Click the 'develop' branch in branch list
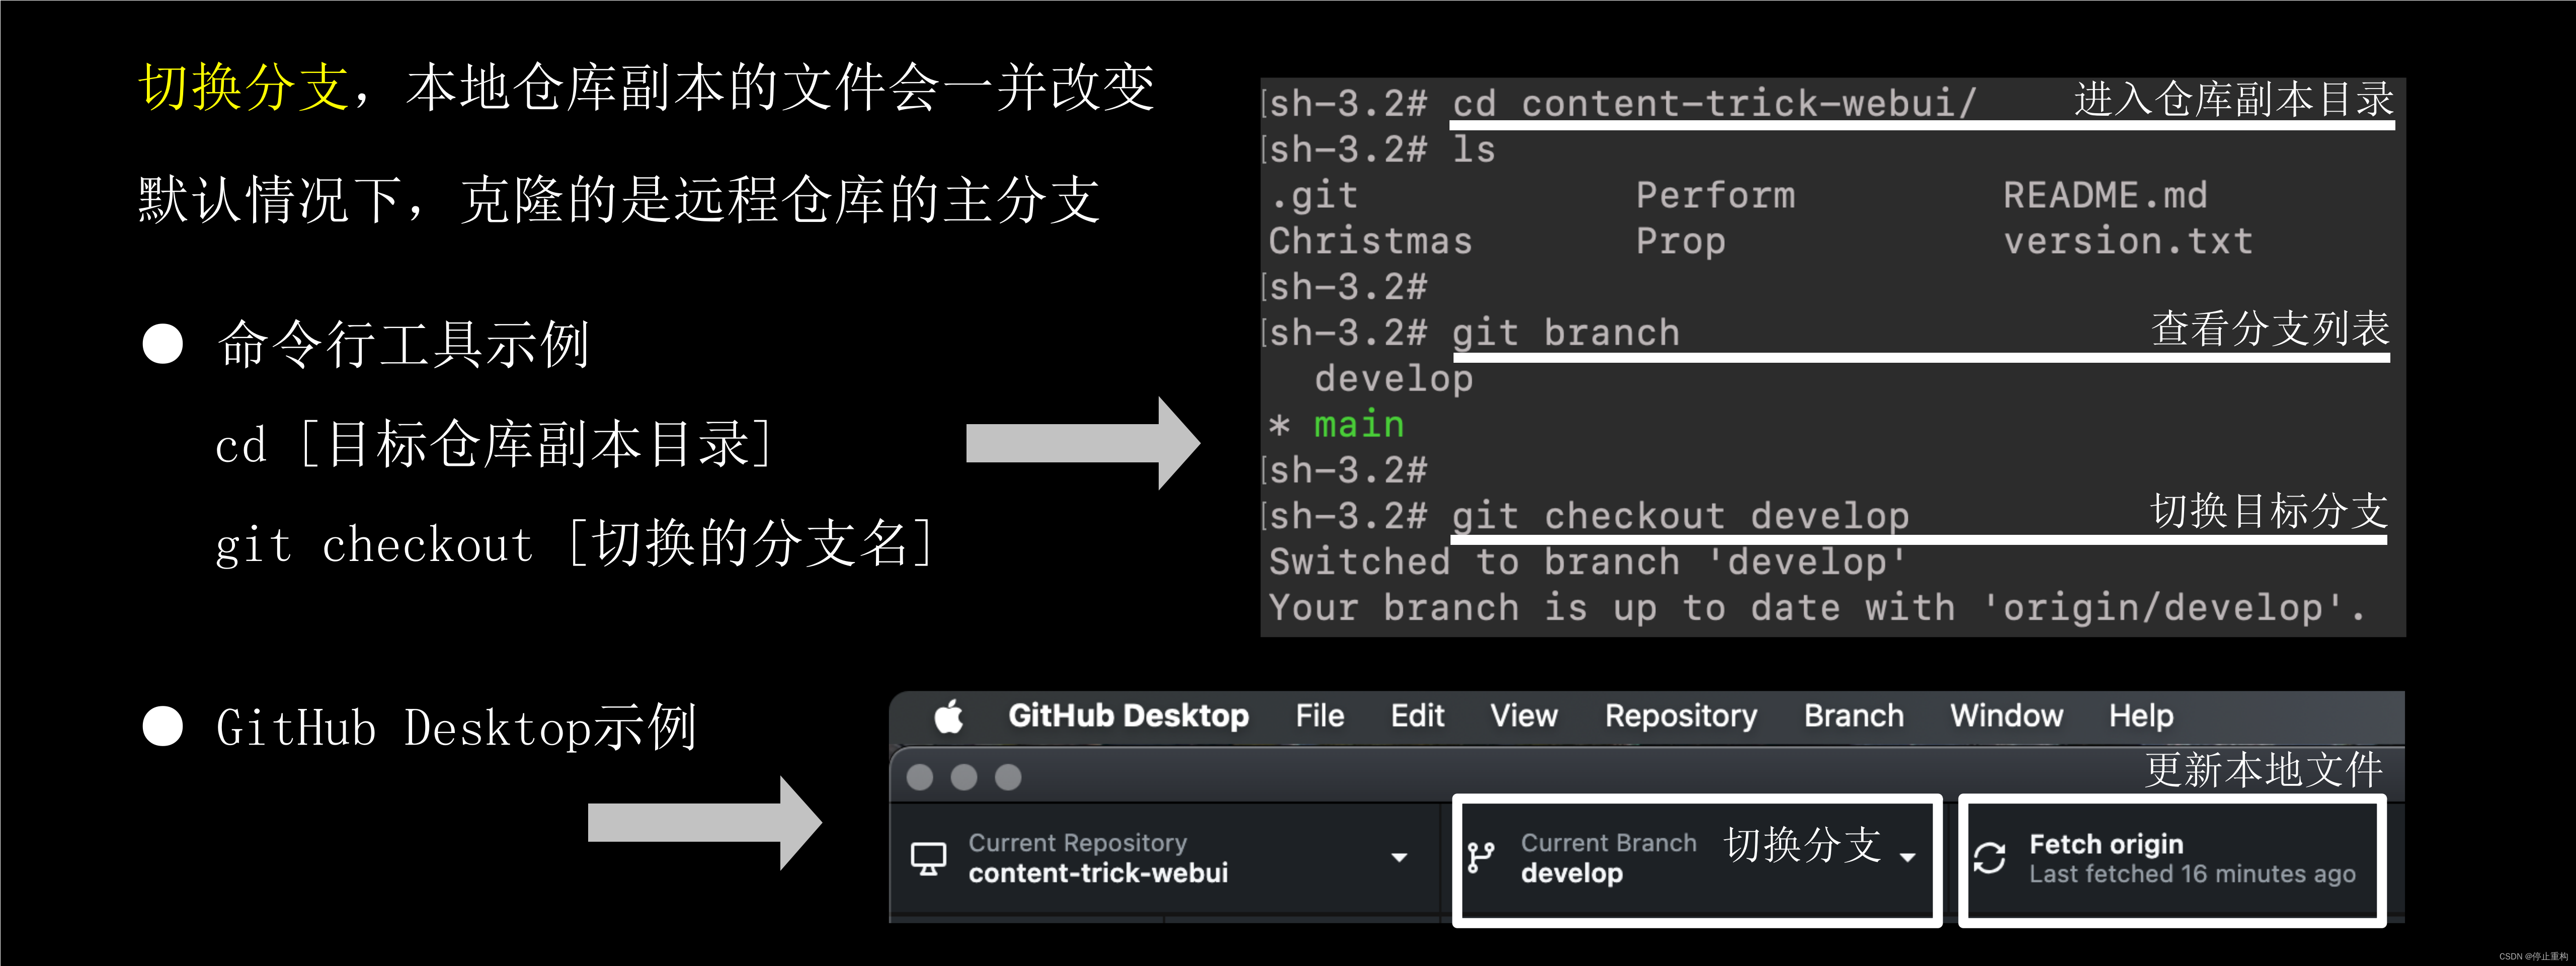This screenshot has height=966, width=2576. 1394,380
